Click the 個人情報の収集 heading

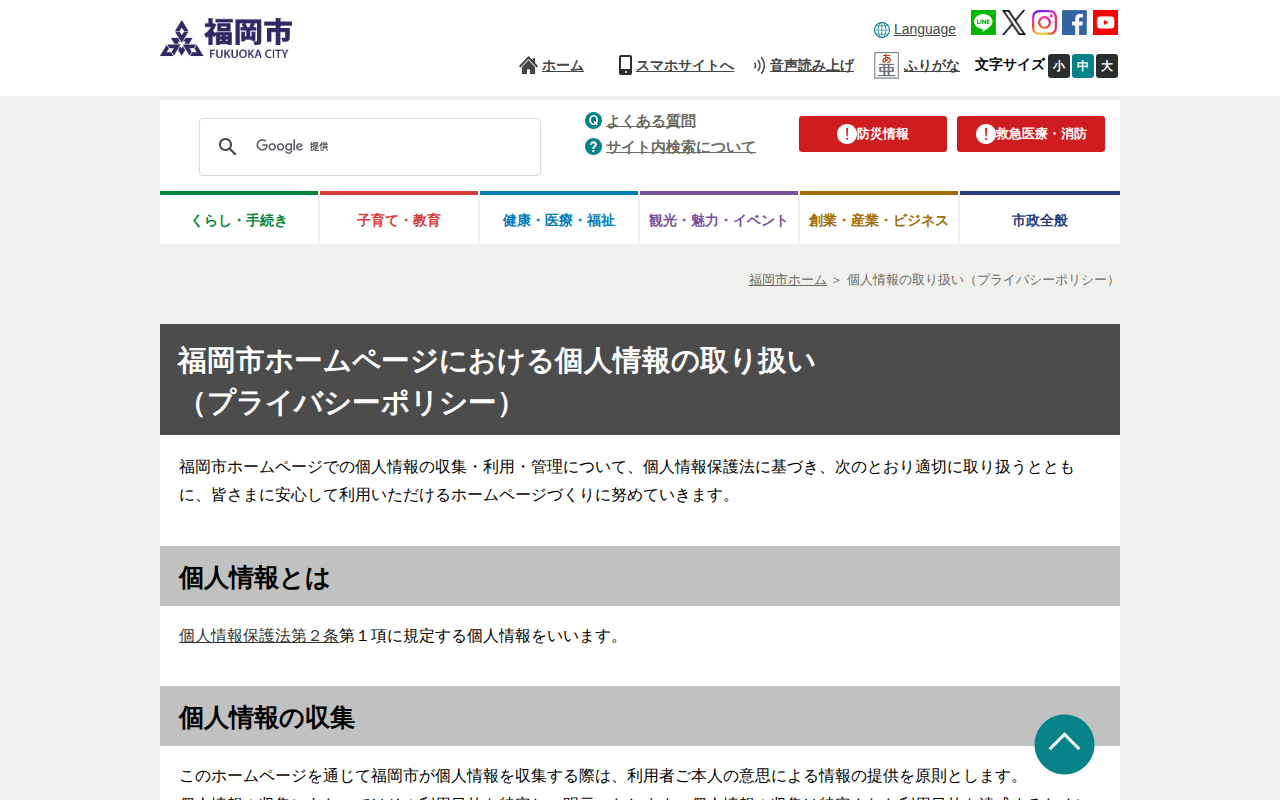tap(640, 717)
